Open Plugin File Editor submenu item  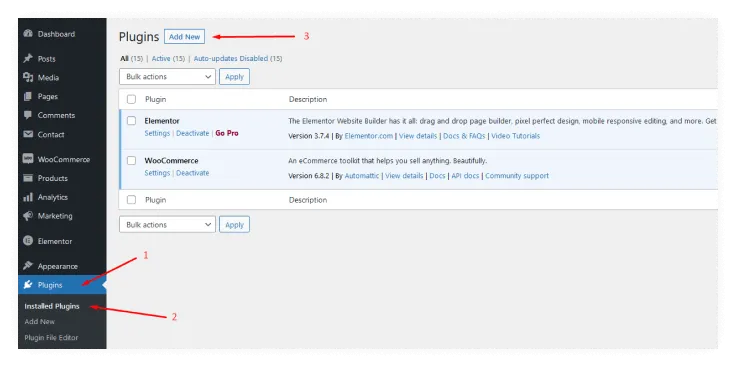[x=51, y=337]
